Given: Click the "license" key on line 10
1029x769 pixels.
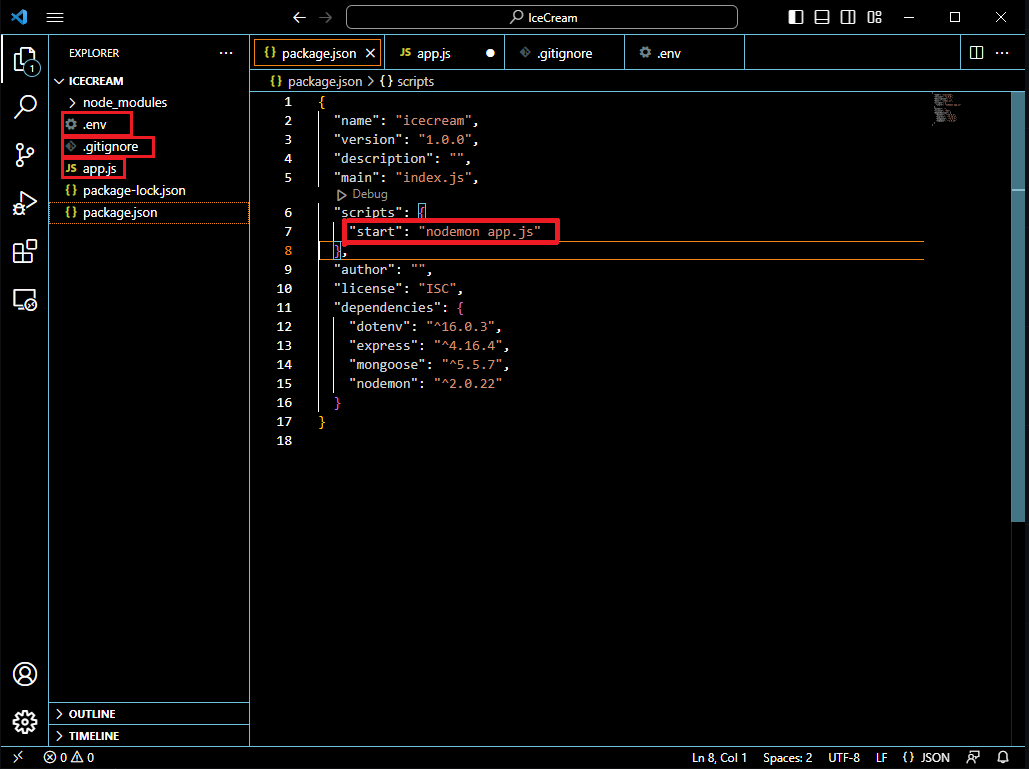Looking at the screenshot, I should [x=368, y=289].
